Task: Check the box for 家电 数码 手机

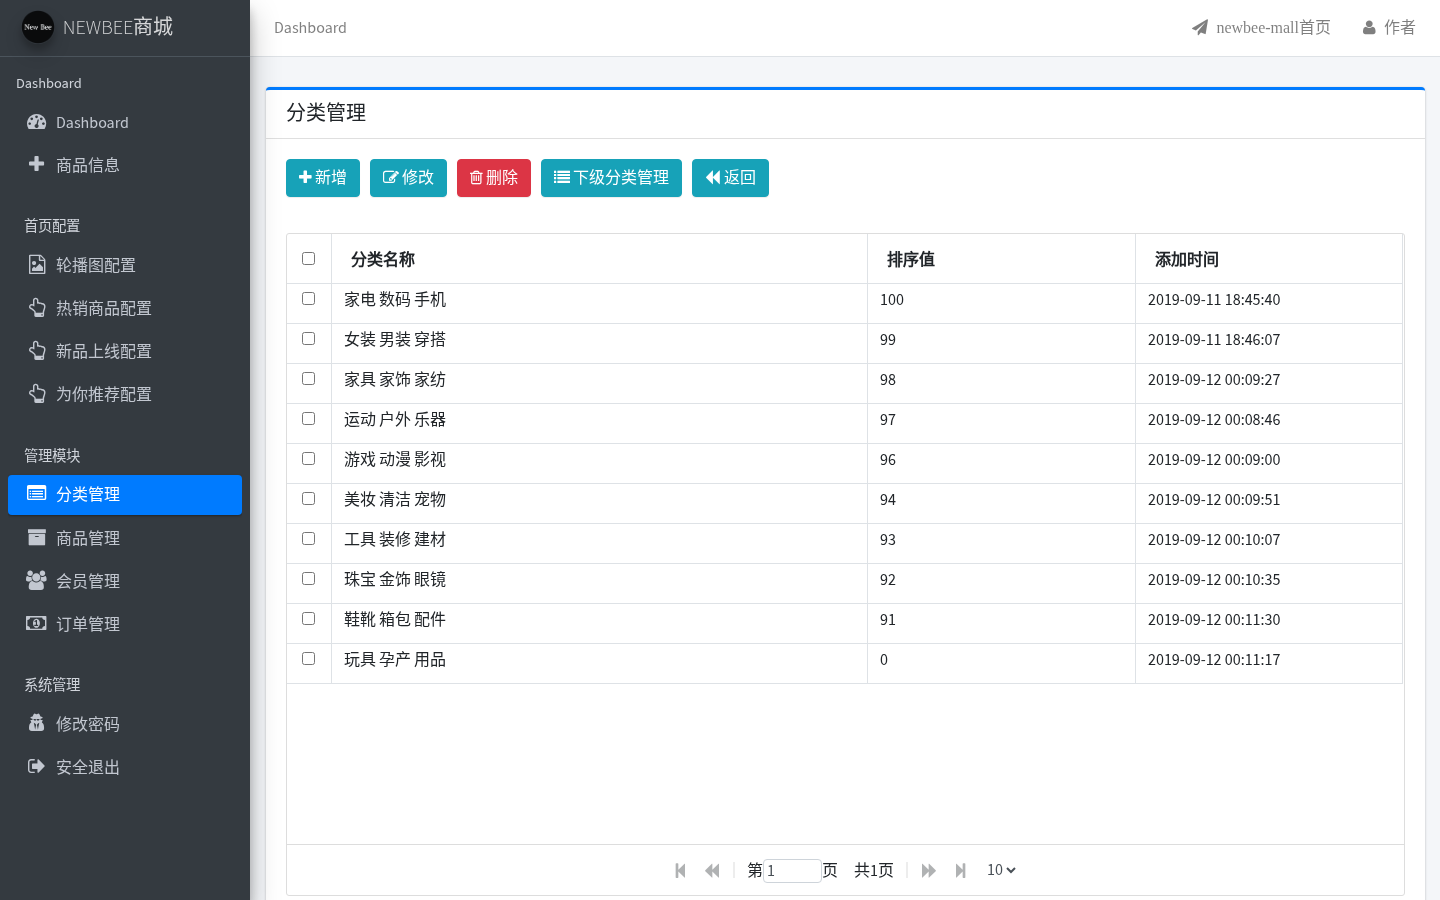Action: point(308,298)
